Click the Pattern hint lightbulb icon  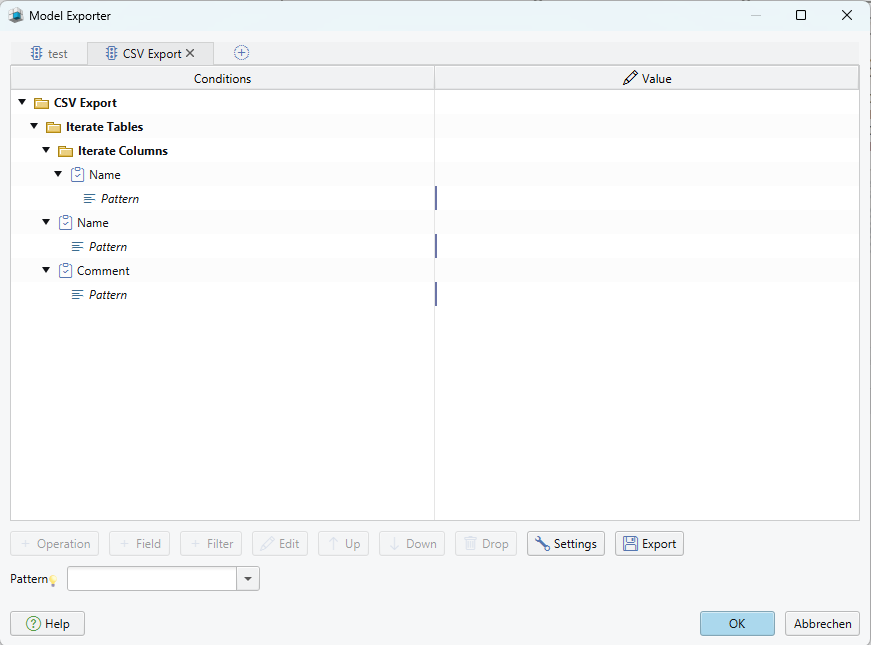[53, 581]
